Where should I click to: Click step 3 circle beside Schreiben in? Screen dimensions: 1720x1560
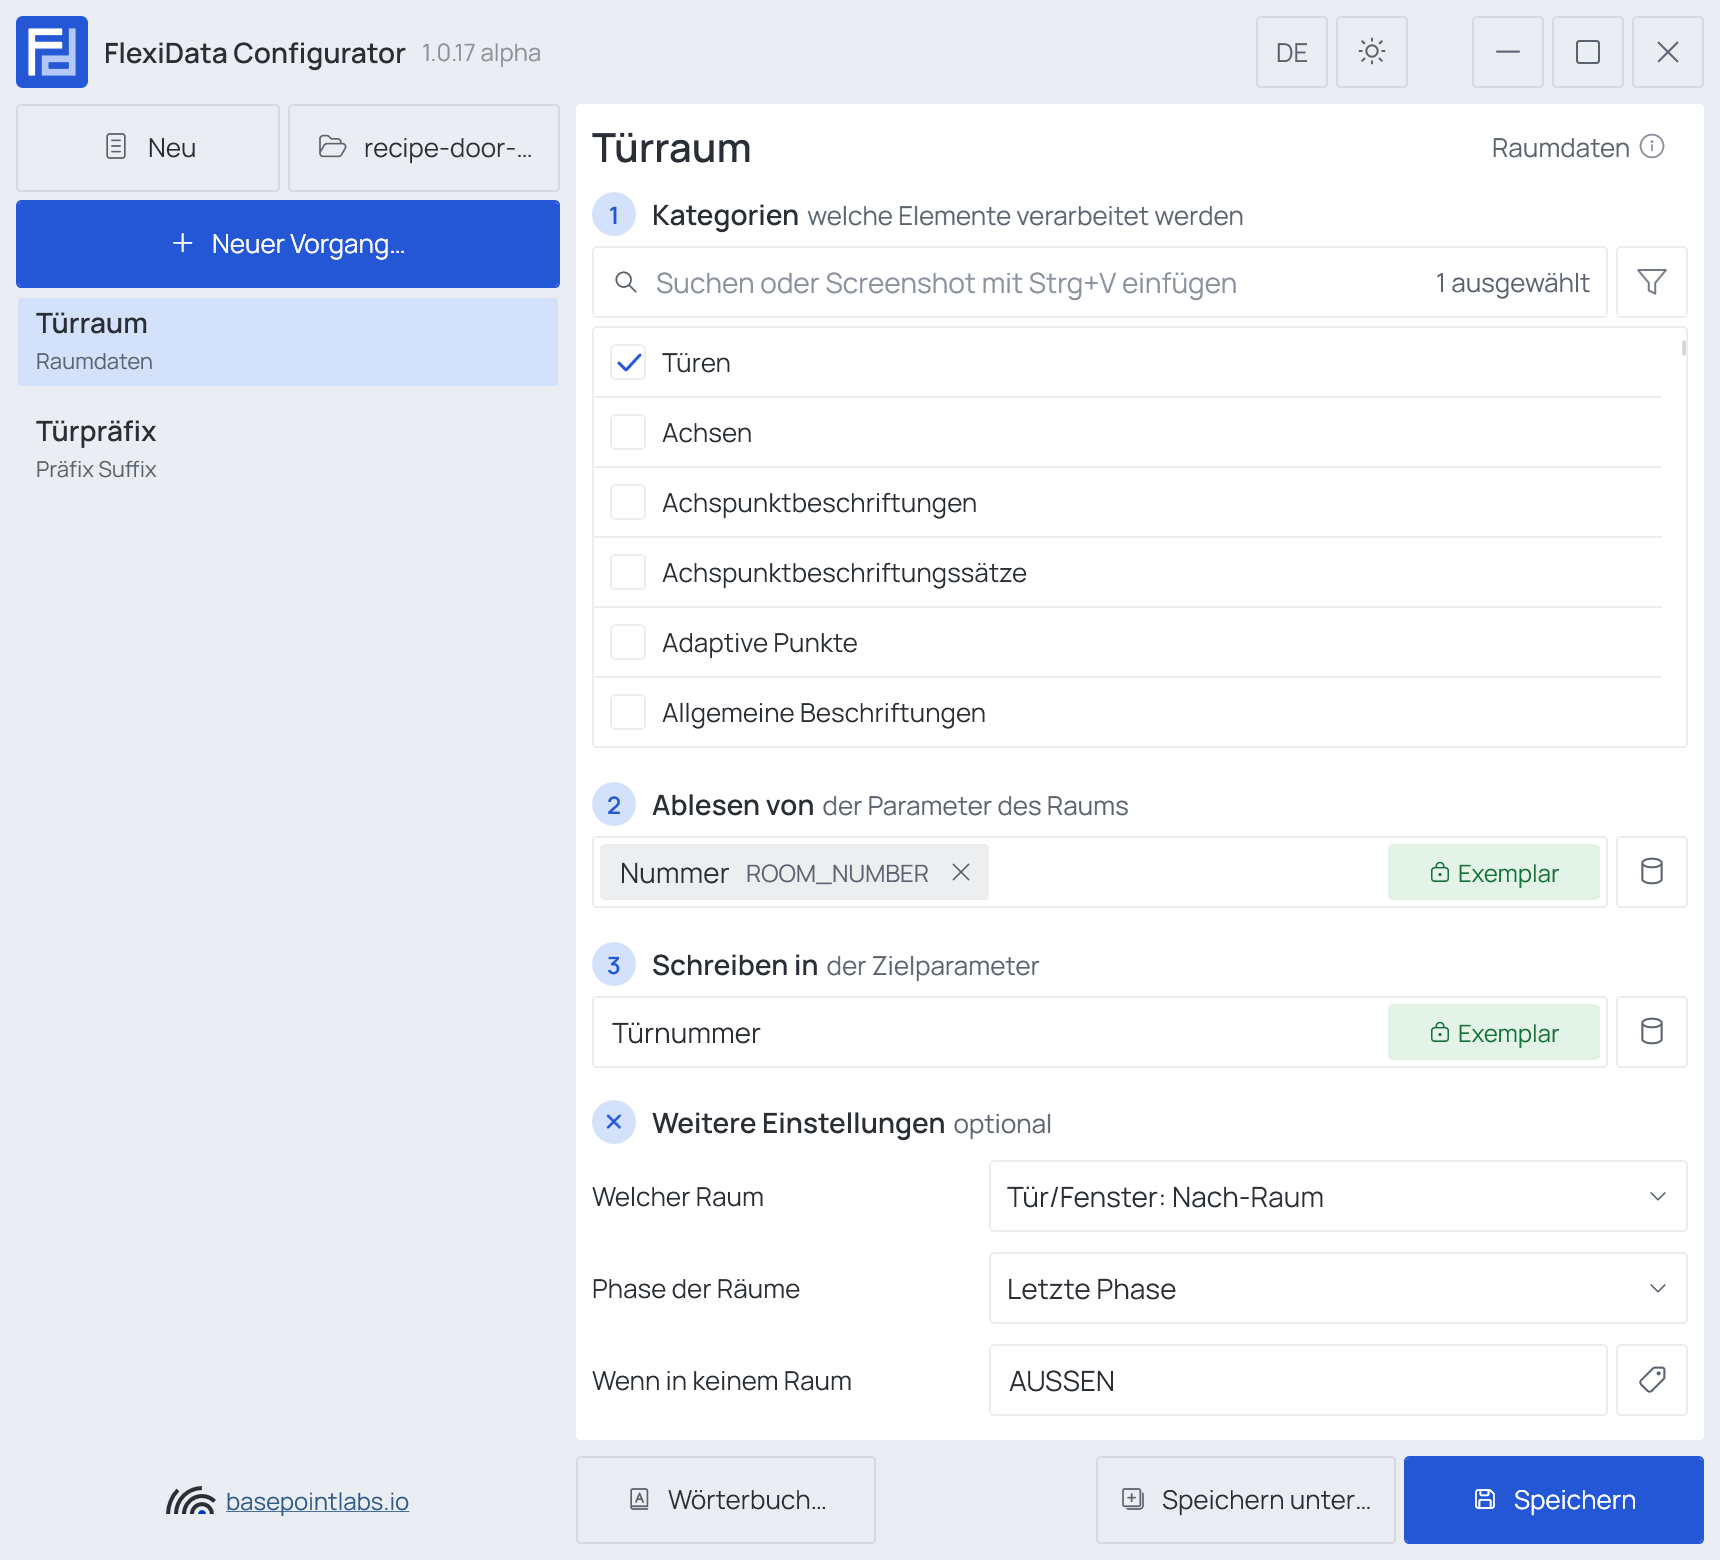pyautogui.click(x=614, y=964)
